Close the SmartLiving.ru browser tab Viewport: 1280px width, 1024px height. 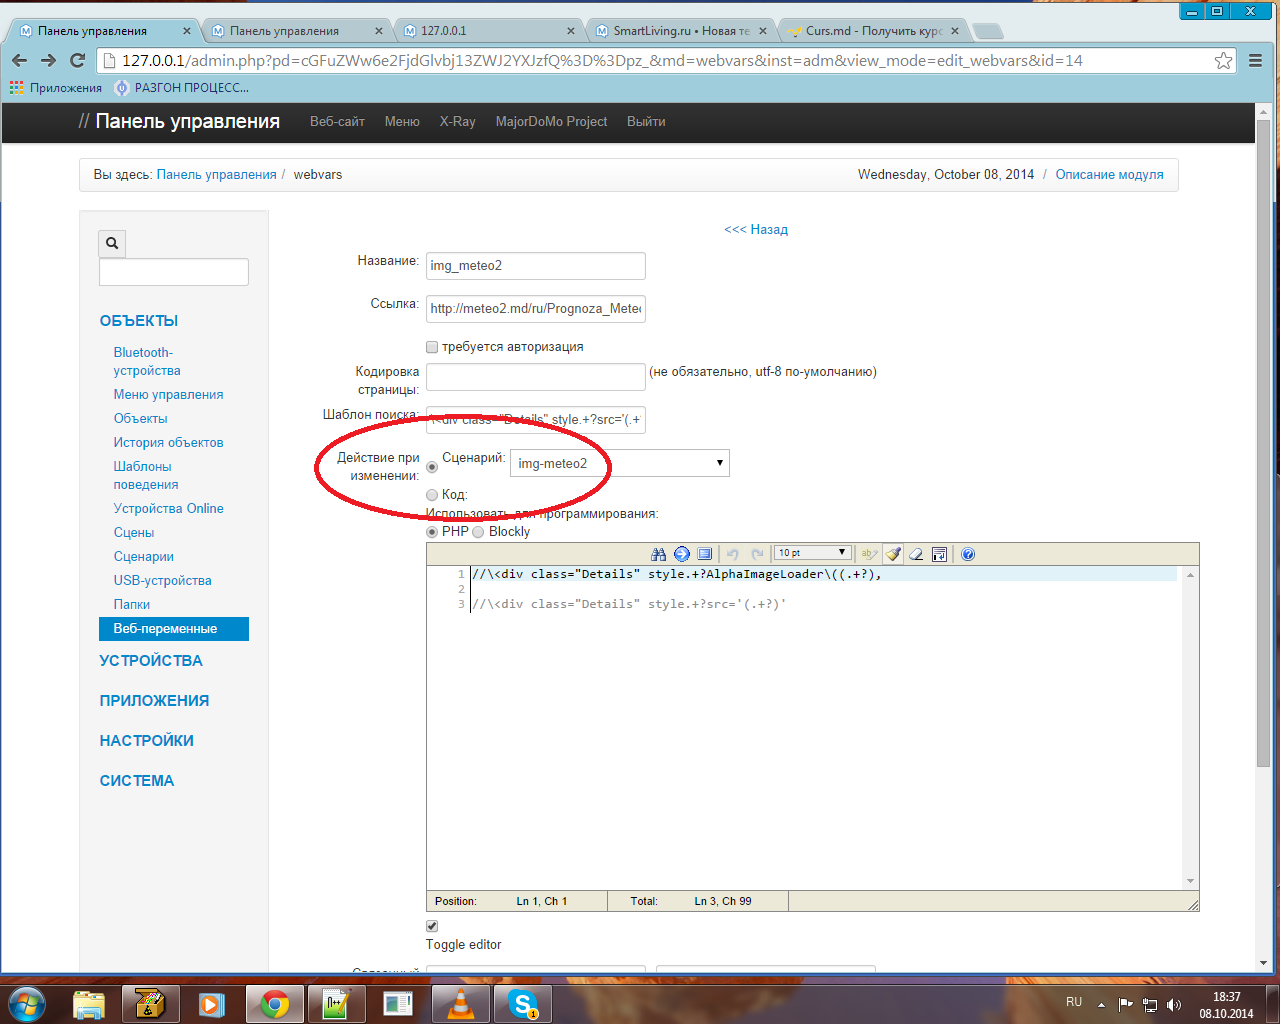pos(763,31)
